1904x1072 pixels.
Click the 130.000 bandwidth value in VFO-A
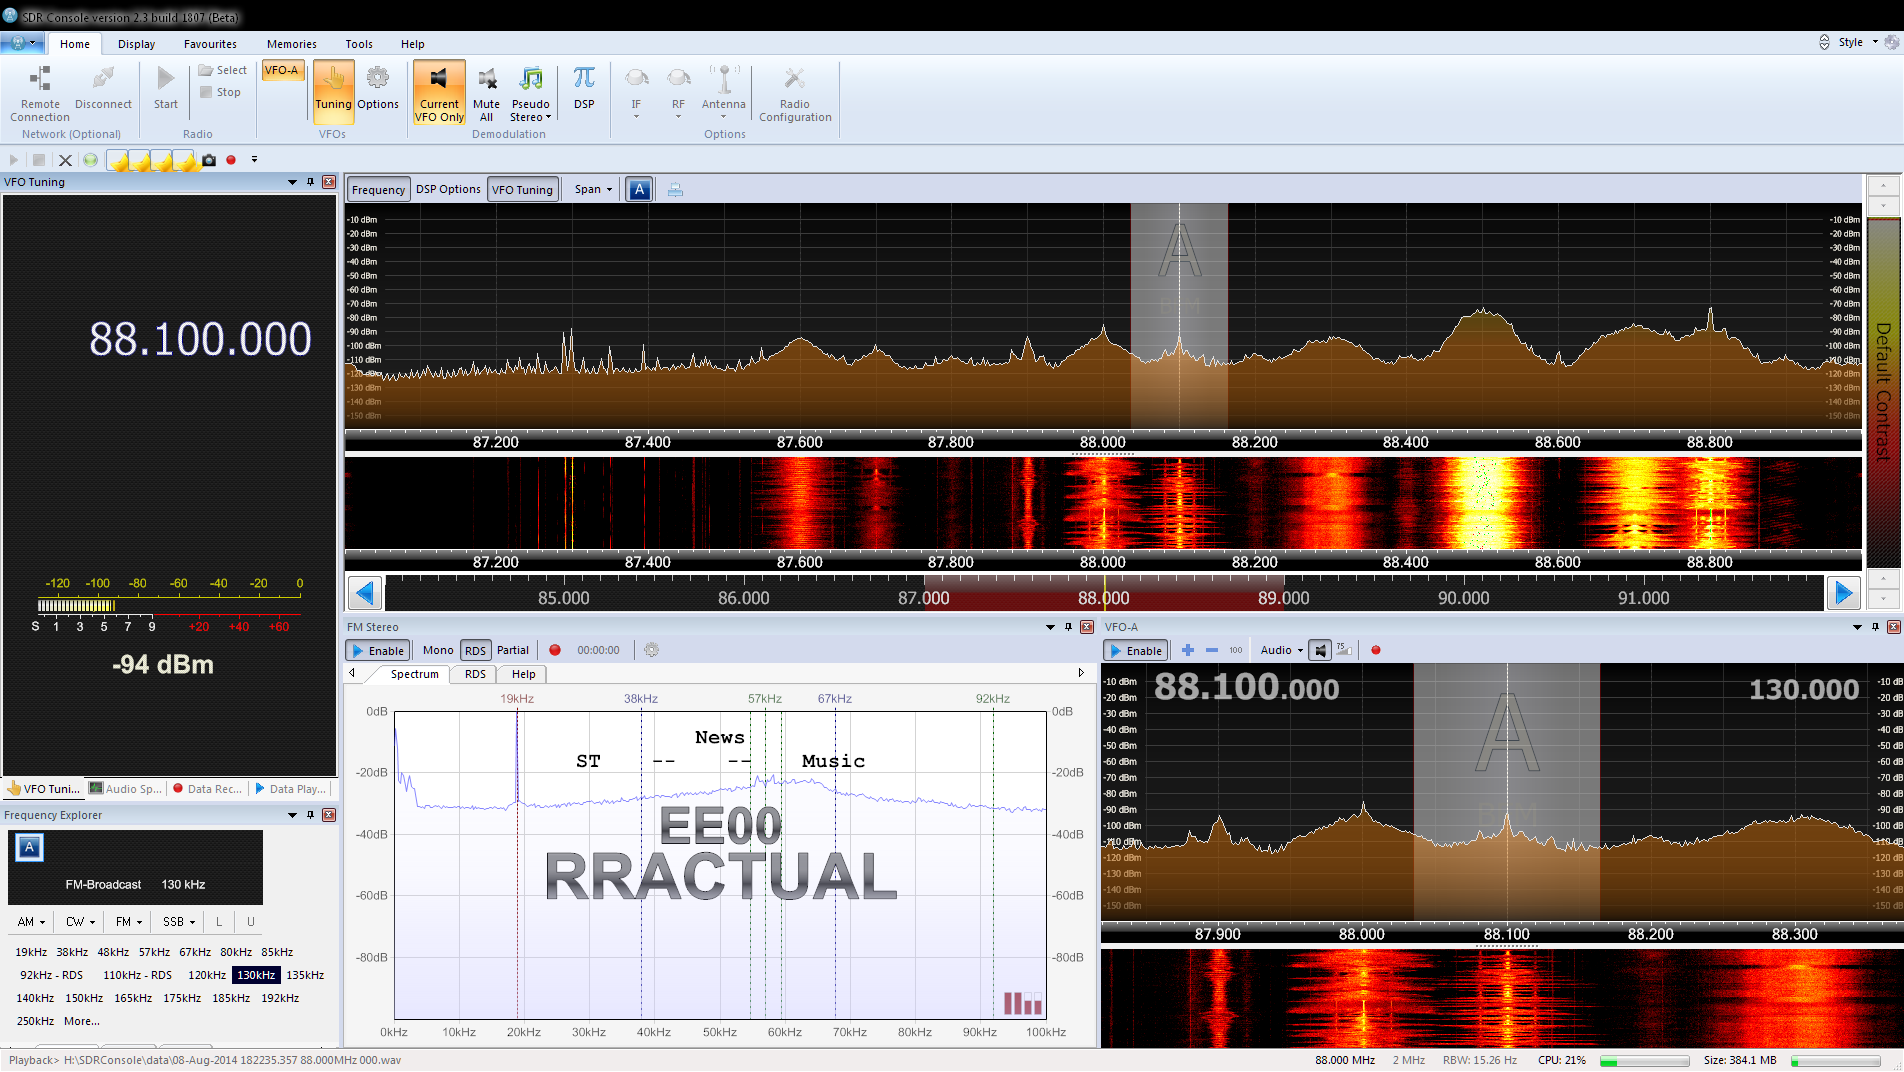point(1803,689)
